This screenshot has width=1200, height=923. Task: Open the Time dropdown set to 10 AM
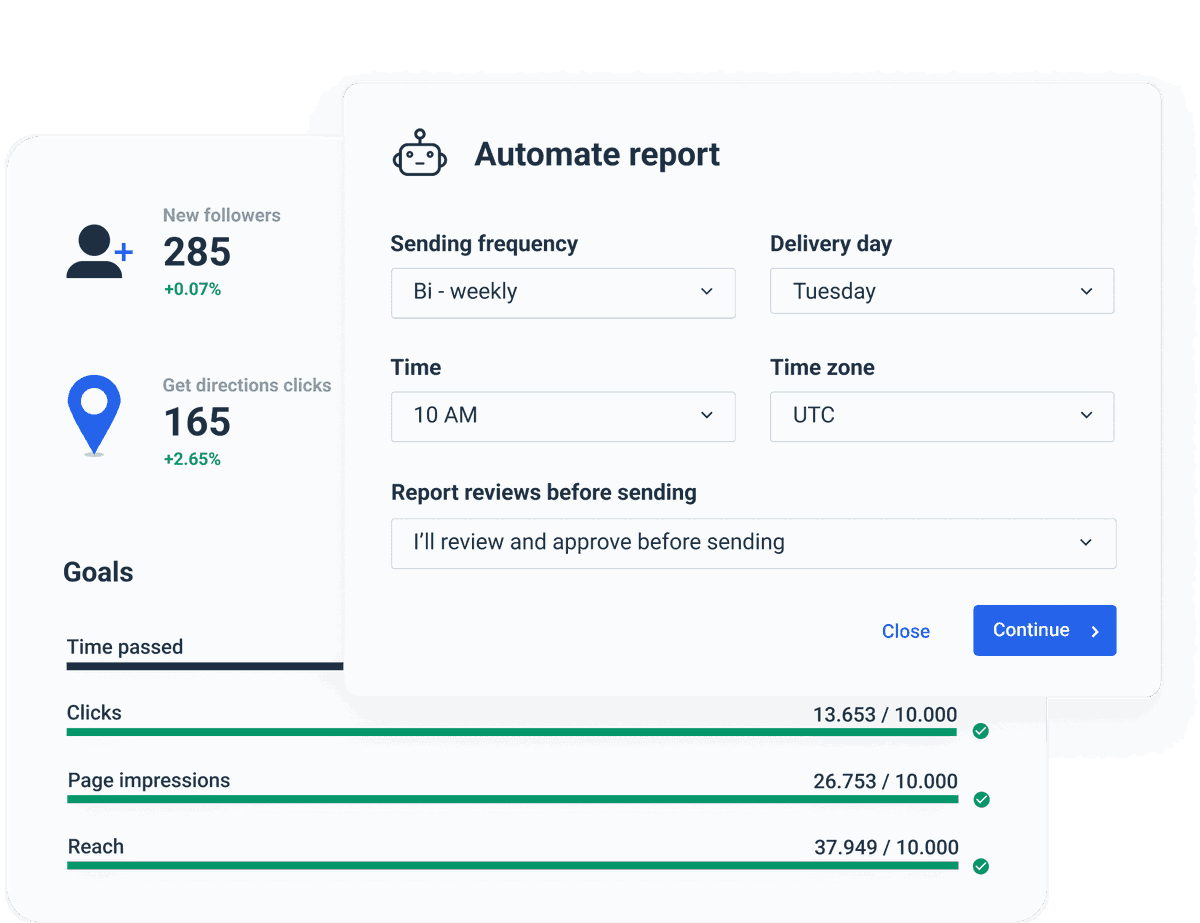coord(563,416)
